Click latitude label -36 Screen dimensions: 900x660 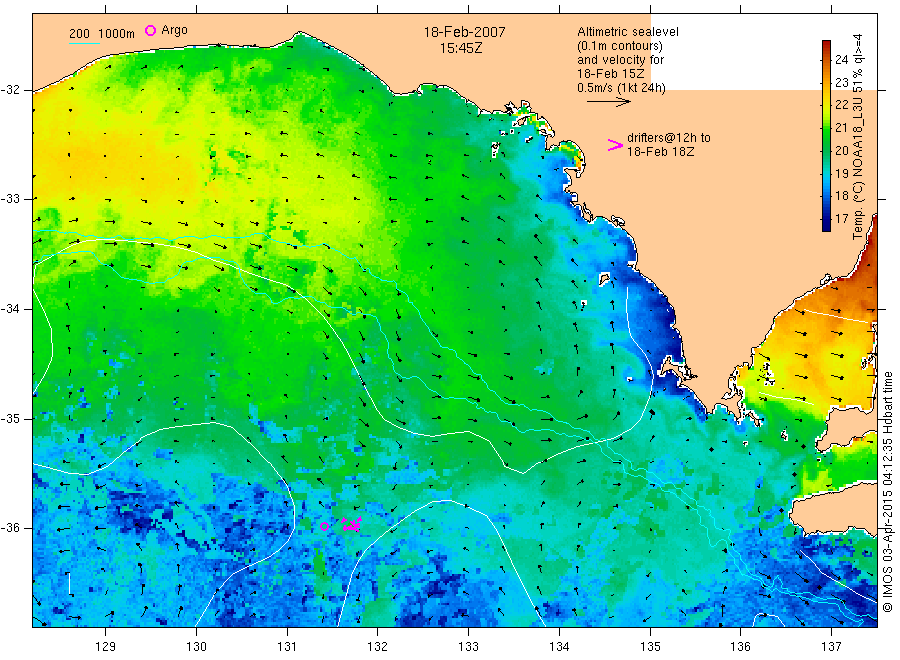tap(10, 528)
